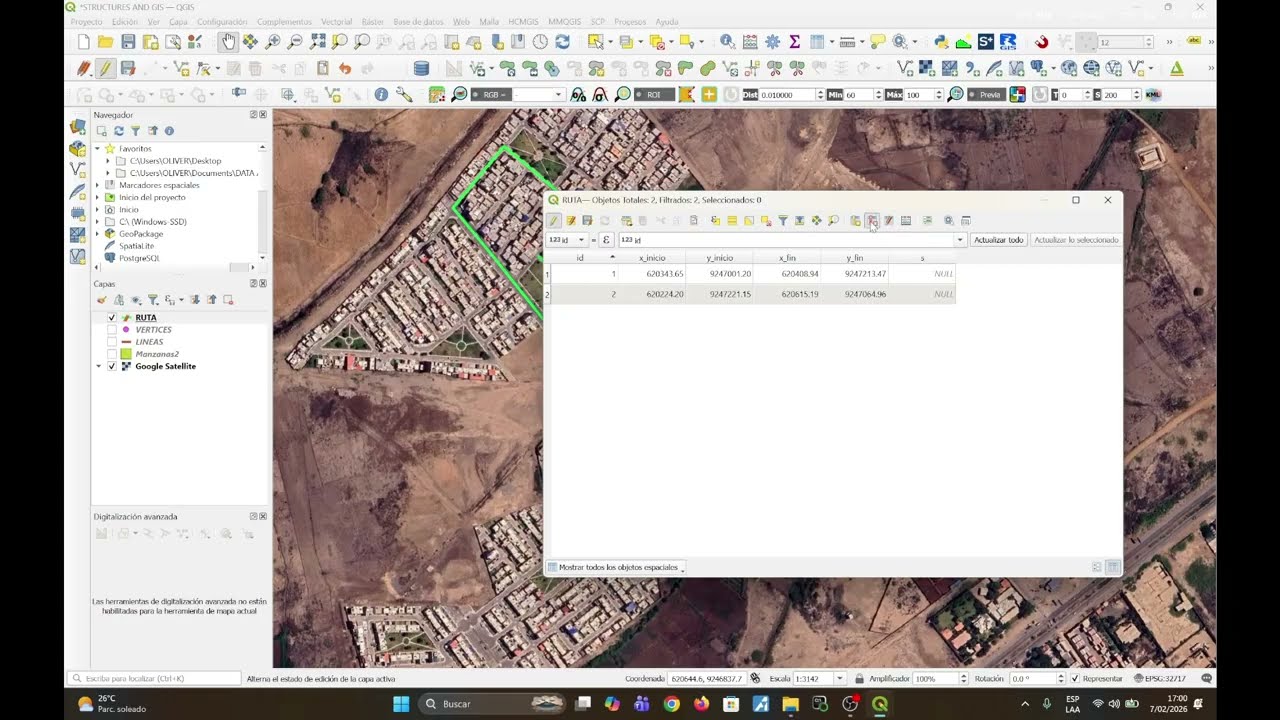Open the Identify Features tool
This screenshot has height=720, width=1280.
point(727,42)
